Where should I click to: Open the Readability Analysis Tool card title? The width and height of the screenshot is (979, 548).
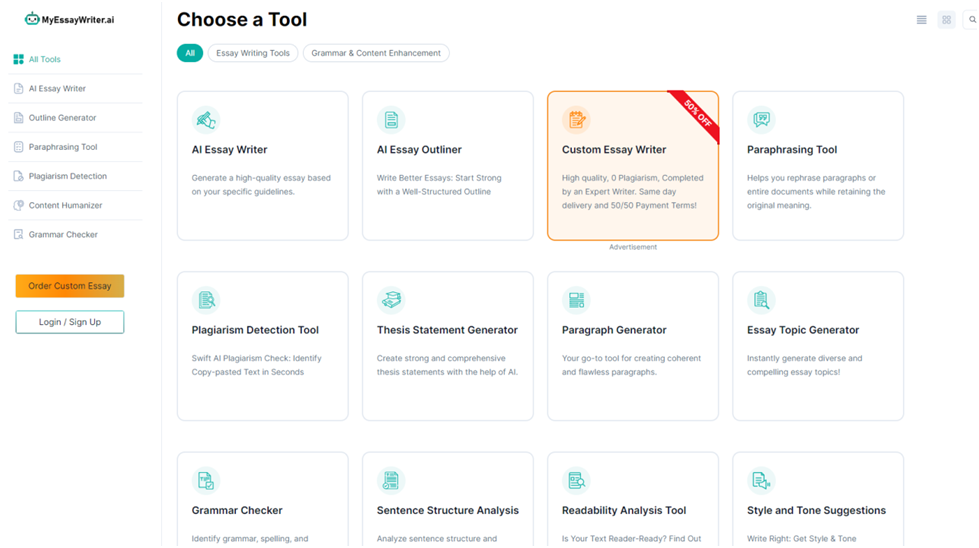624,511
